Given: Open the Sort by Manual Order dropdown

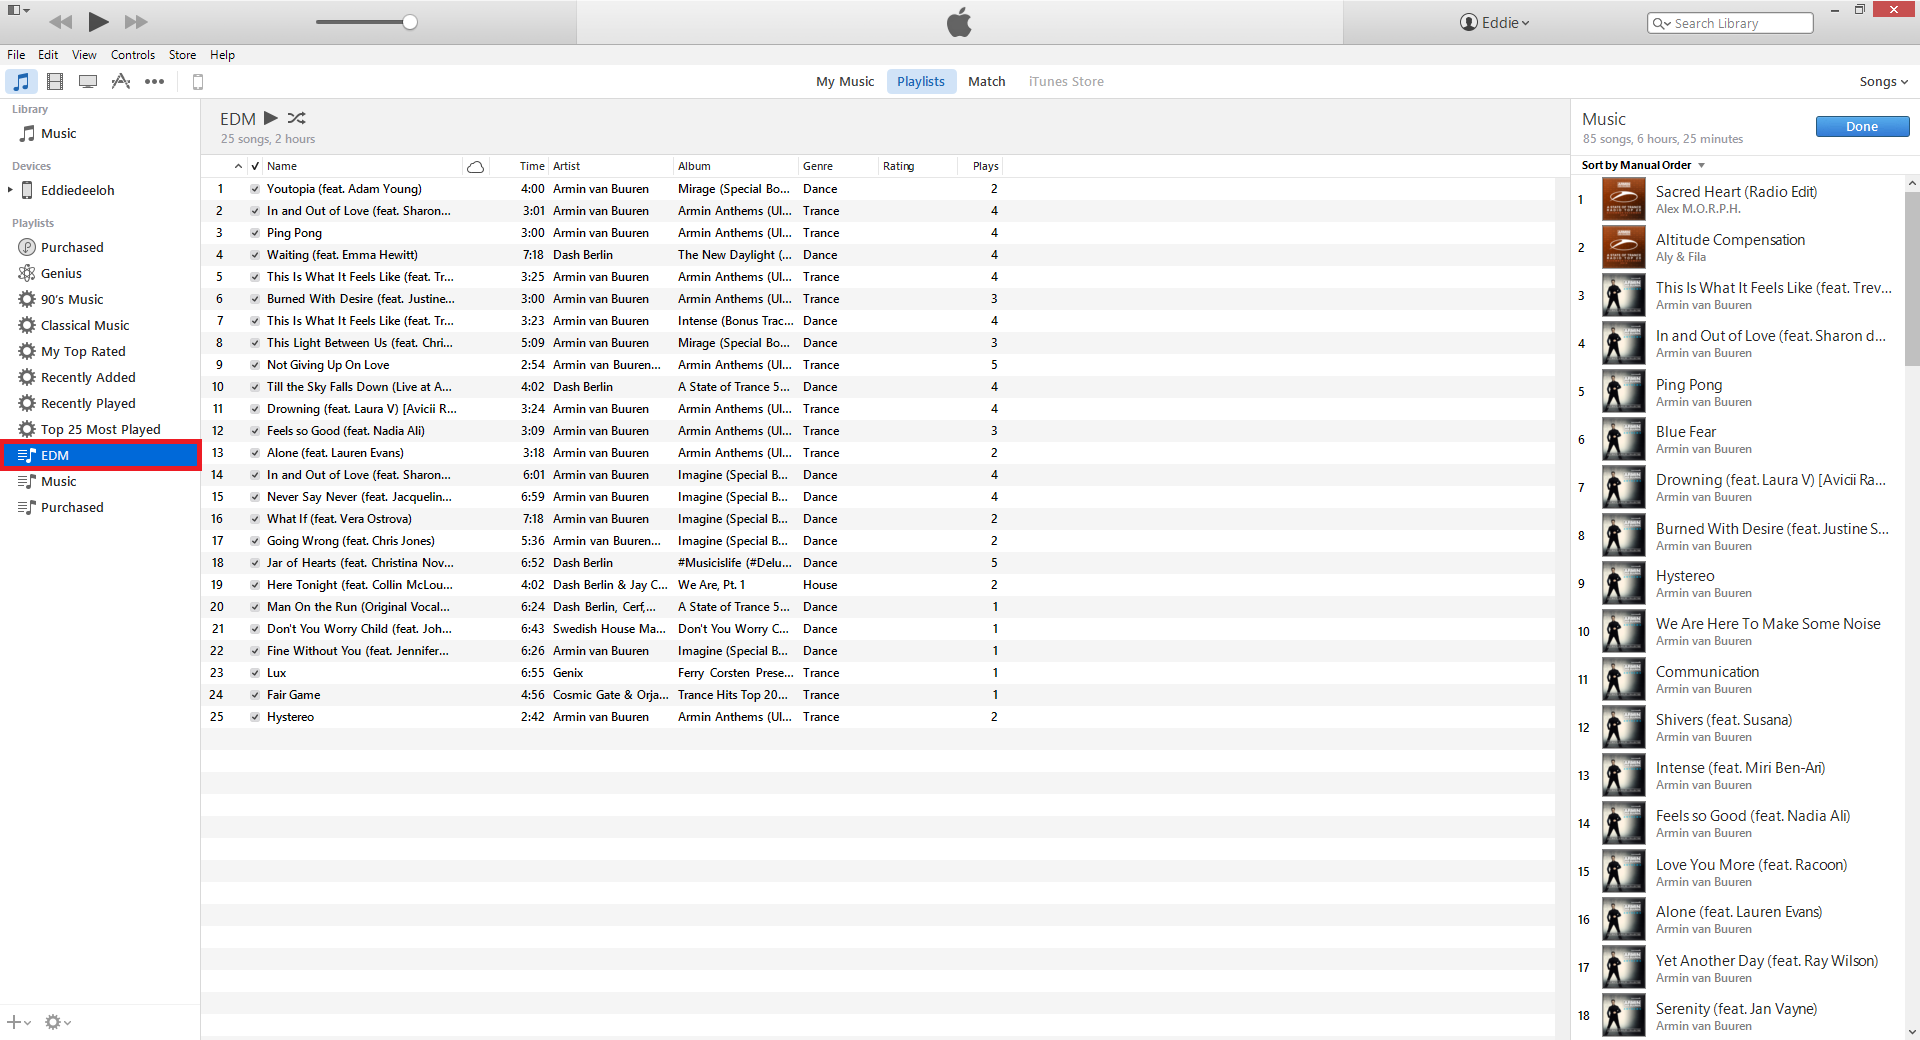Looking at the screenshot, I should tap(1643, 165).
